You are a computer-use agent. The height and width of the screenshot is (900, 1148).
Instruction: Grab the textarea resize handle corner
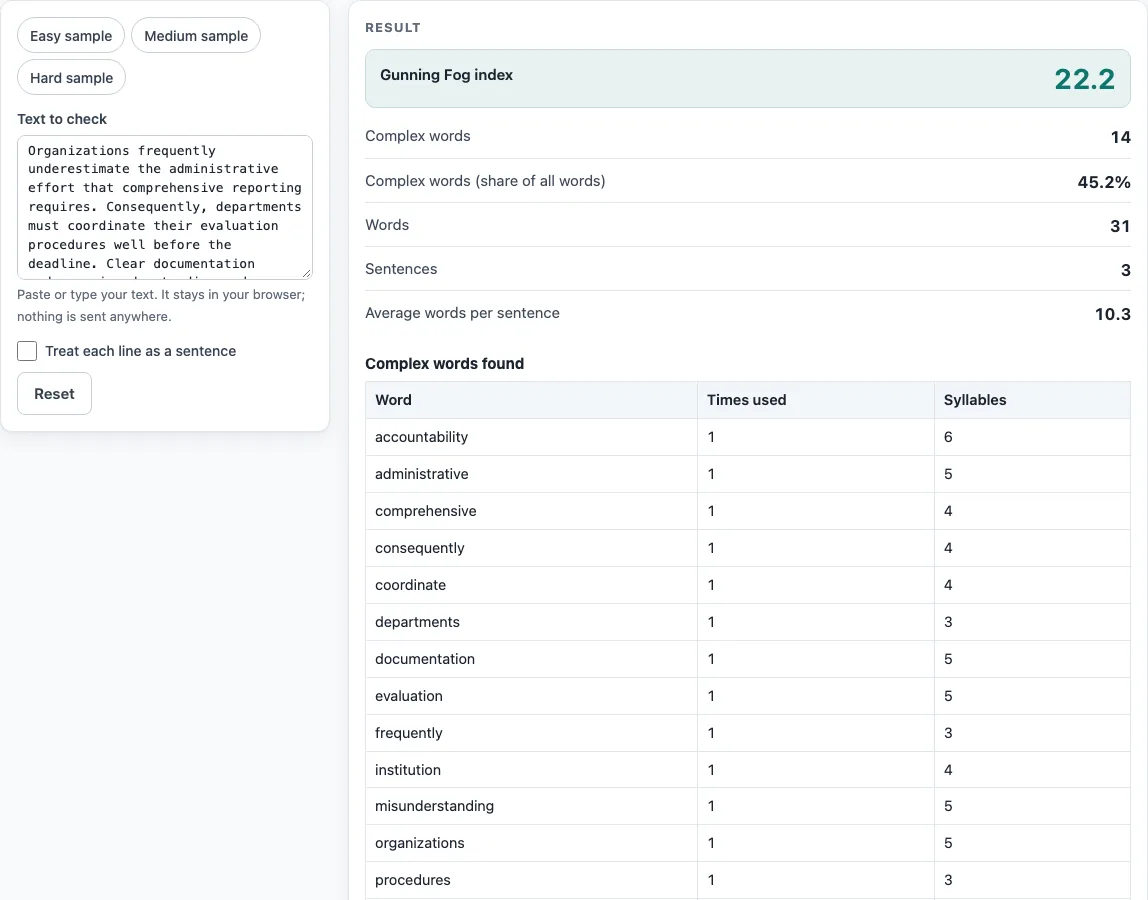[307, 273]
